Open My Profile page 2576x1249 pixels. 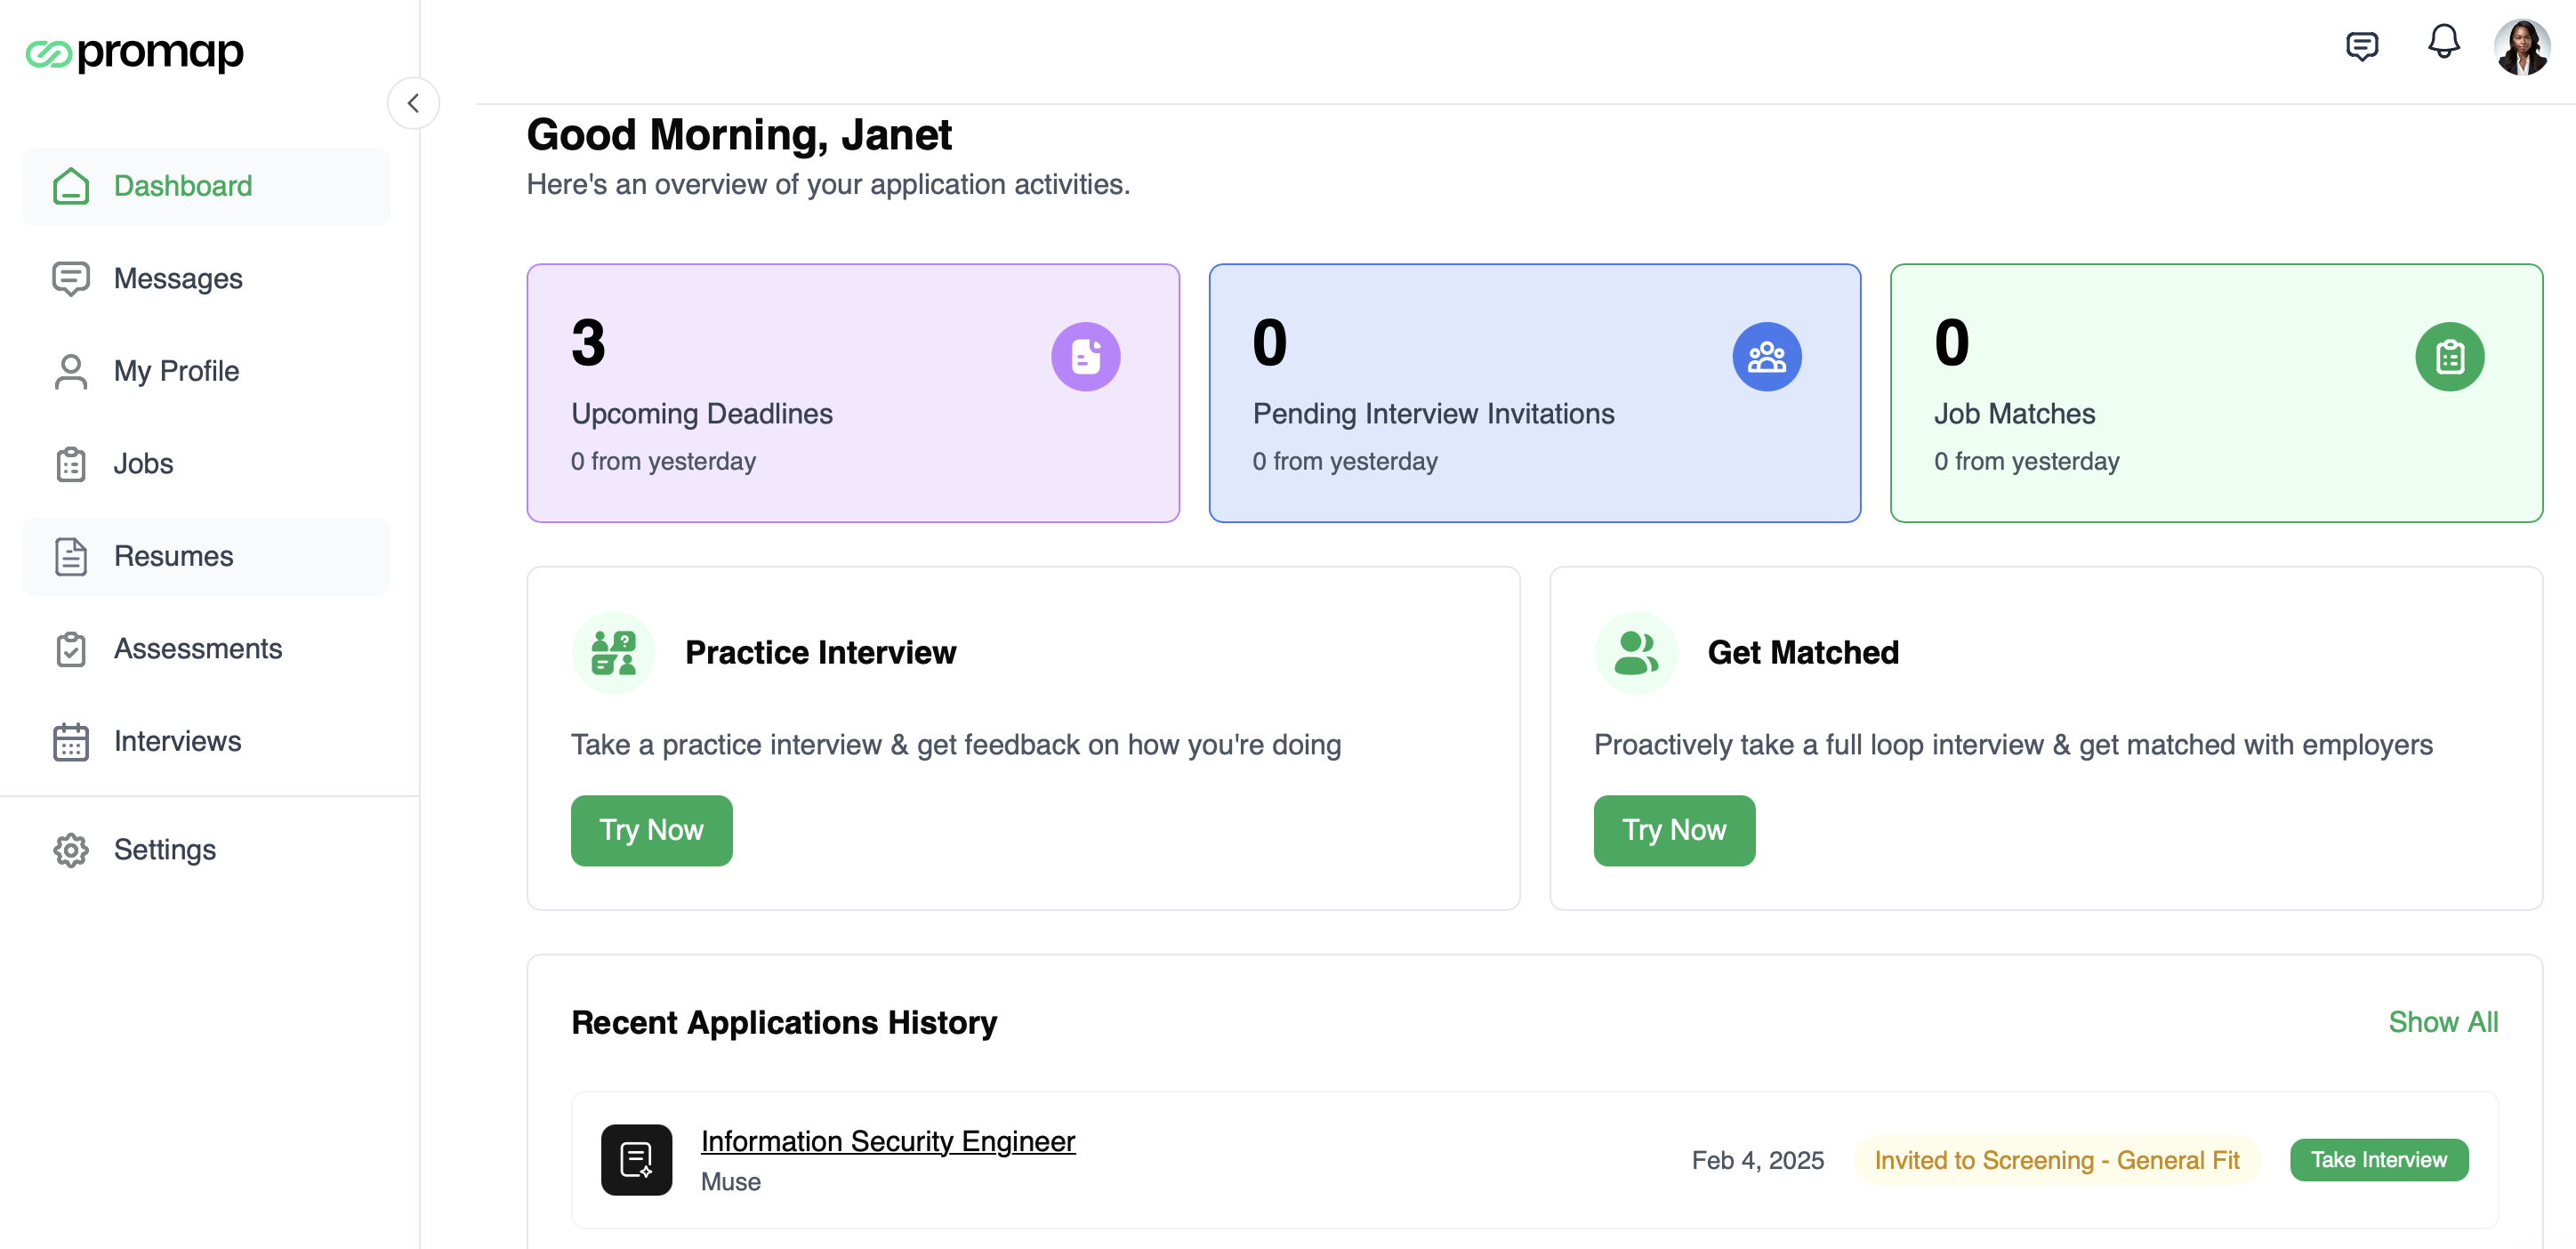[x=205, y=371]
